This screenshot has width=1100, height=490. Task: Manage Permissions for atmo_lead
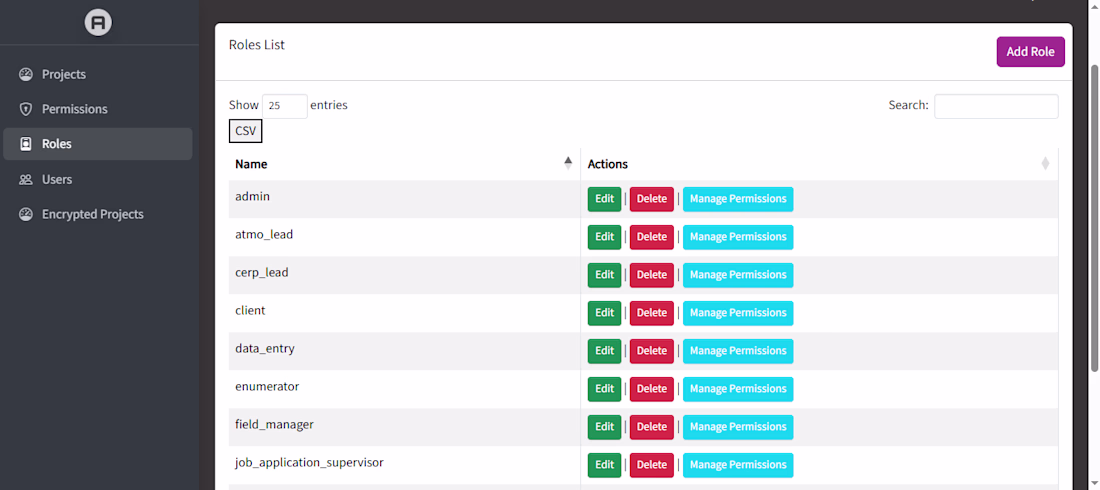click(x=738, y=237)
